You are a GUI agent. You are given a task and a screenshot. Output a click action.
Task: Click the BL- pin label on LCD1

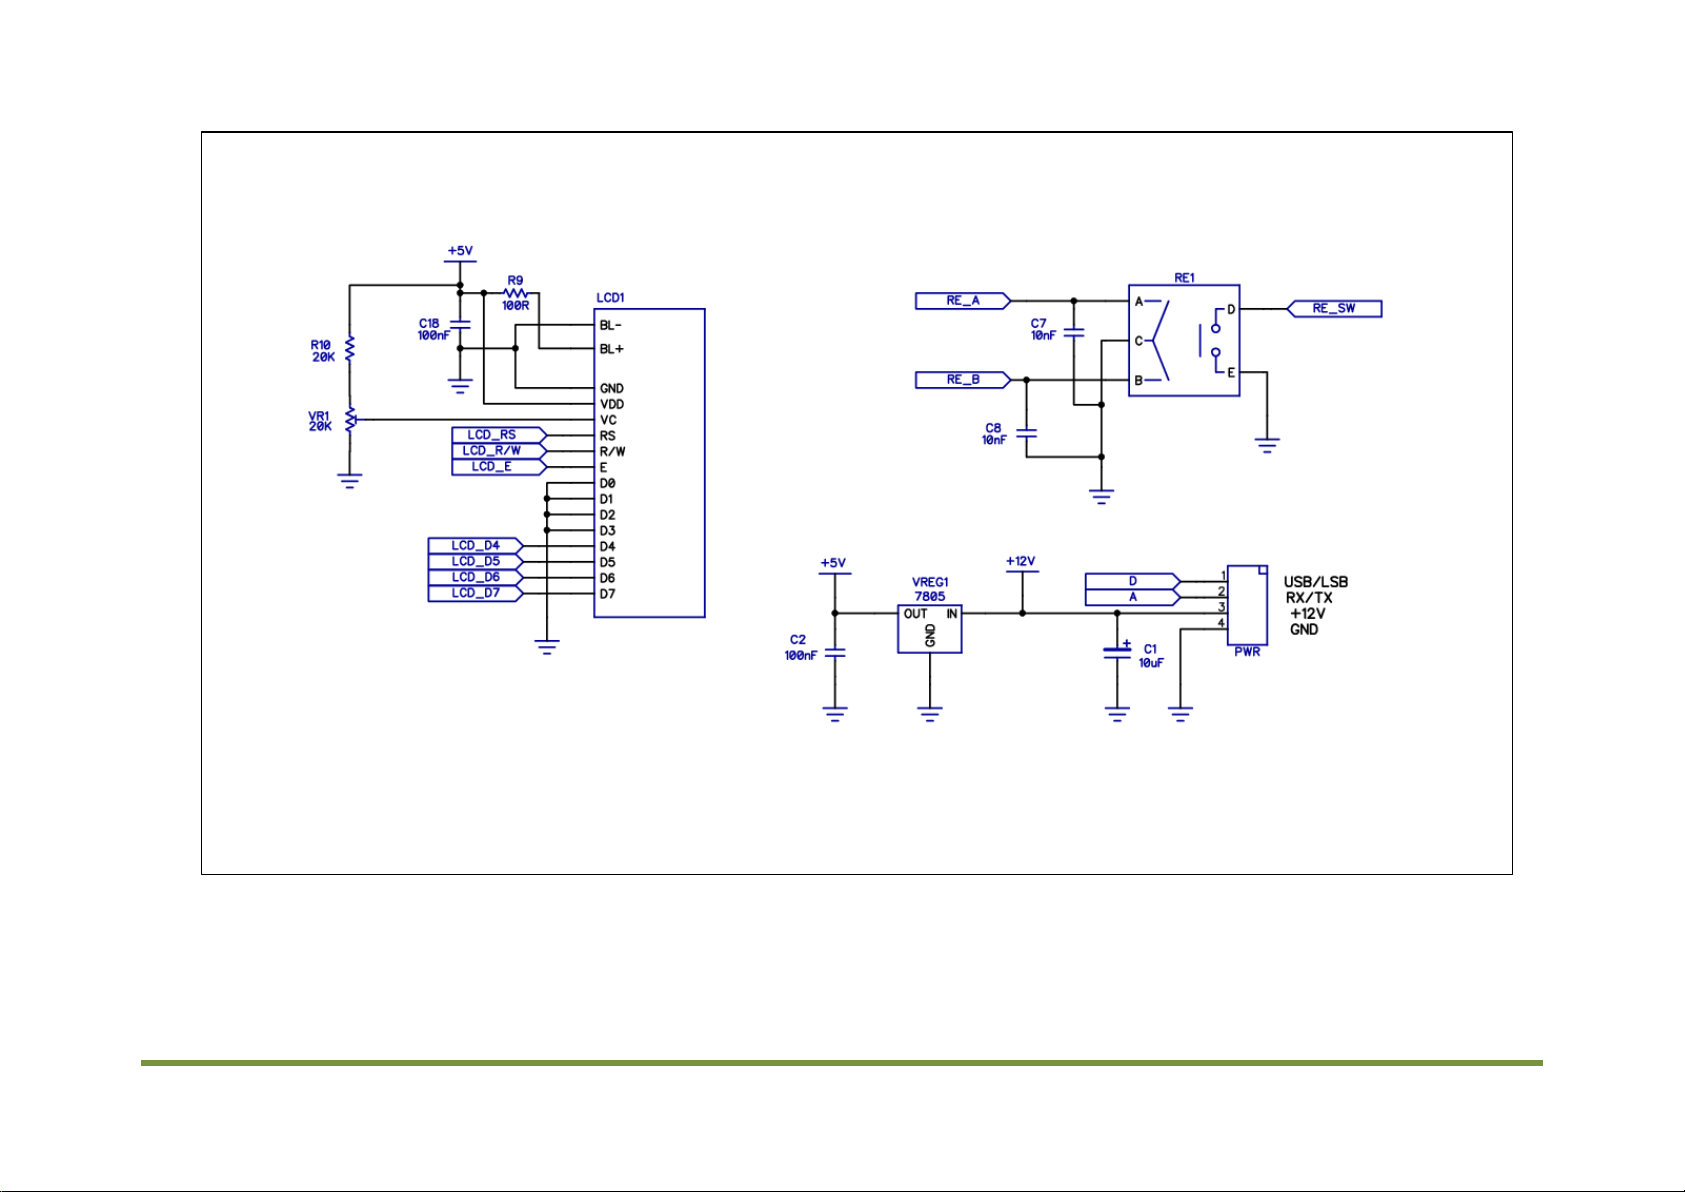coord(611,325)
